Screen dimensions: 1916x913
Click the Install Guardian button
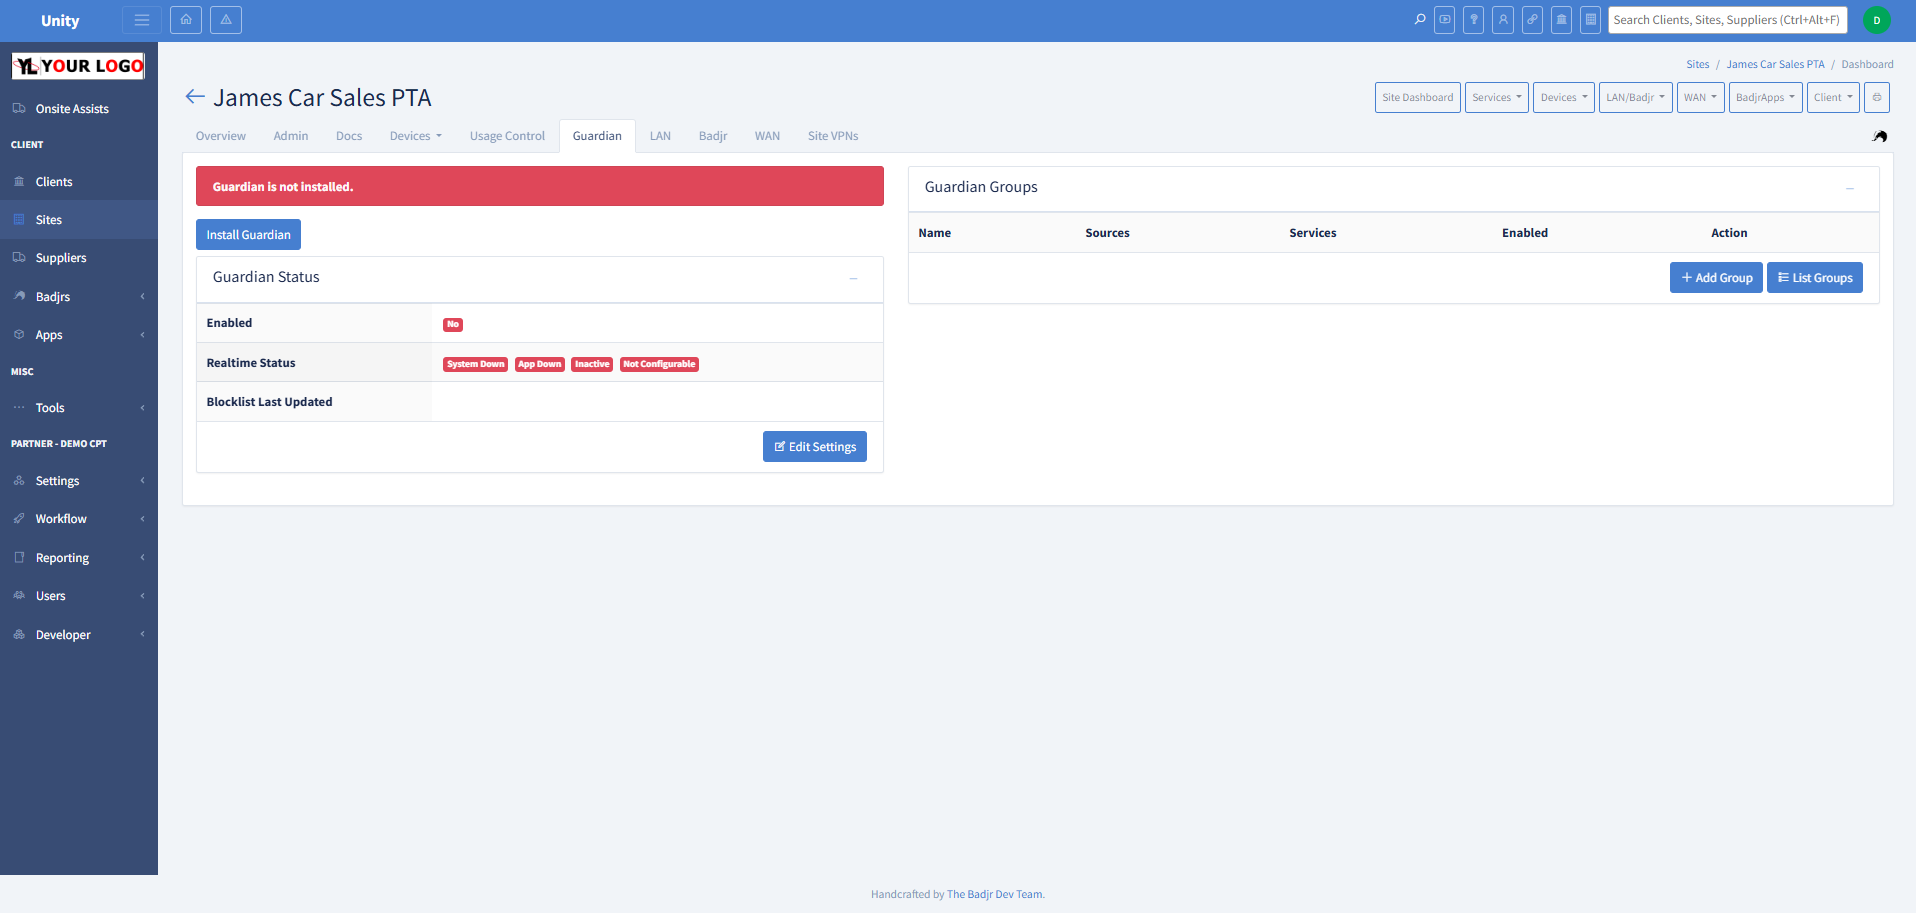click(x=248, y=235)
